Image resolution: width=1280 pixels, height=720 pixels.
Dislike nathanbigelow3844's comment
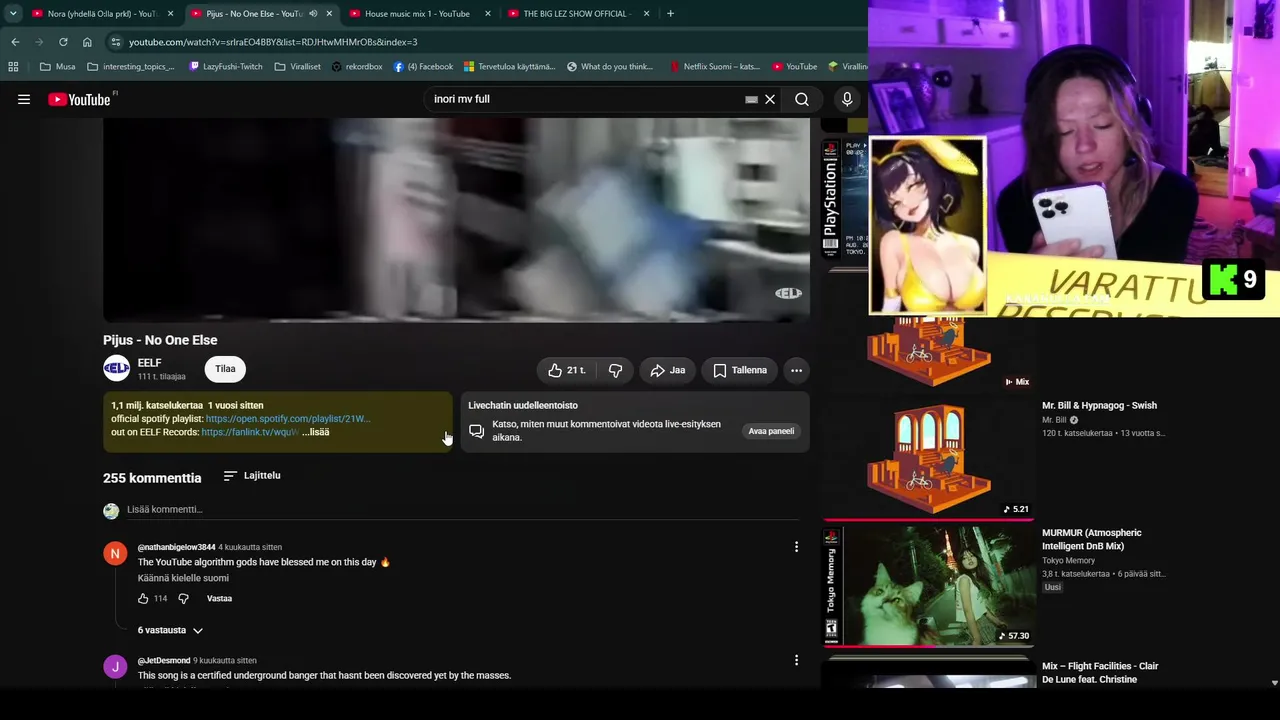[183, 598]
